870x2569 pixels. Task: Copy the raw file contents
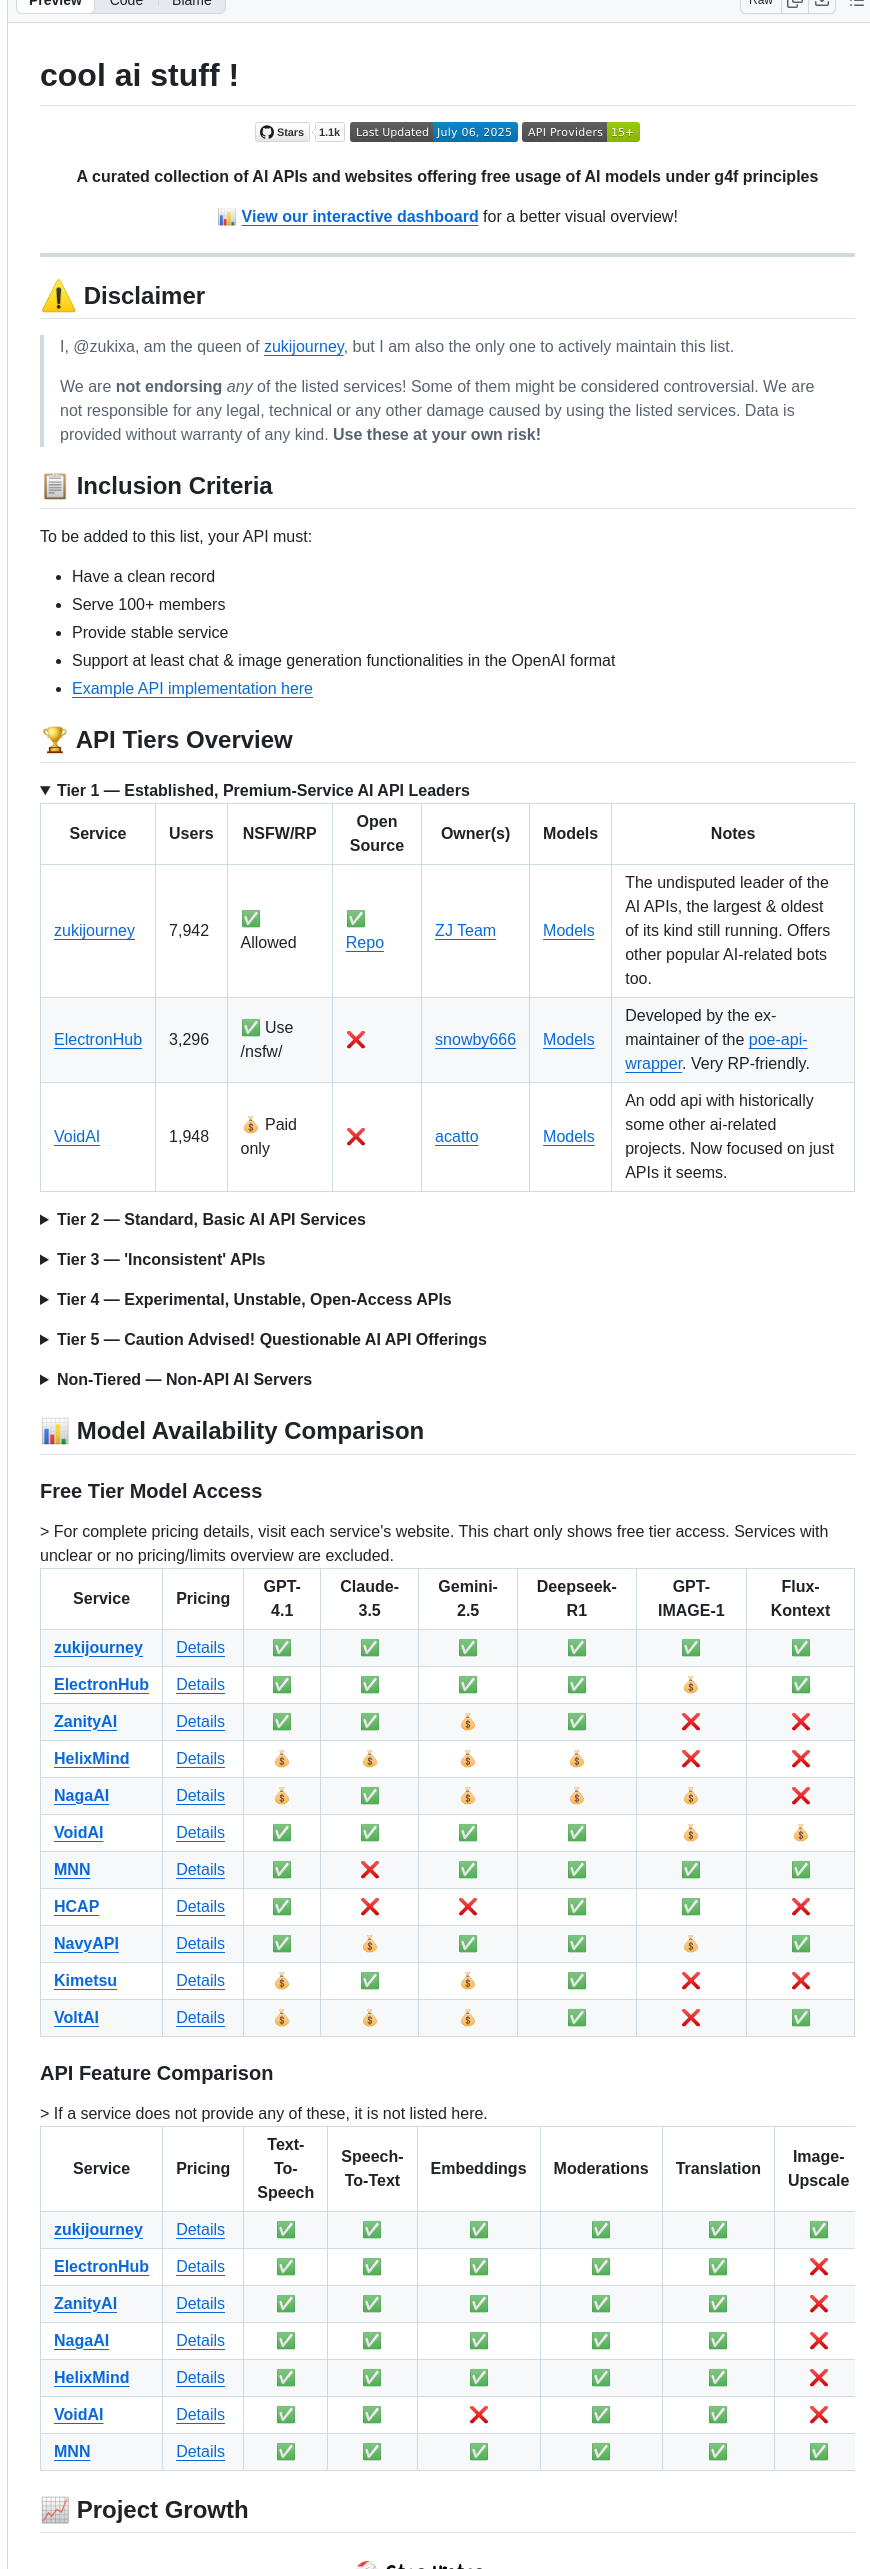[795, 3]
